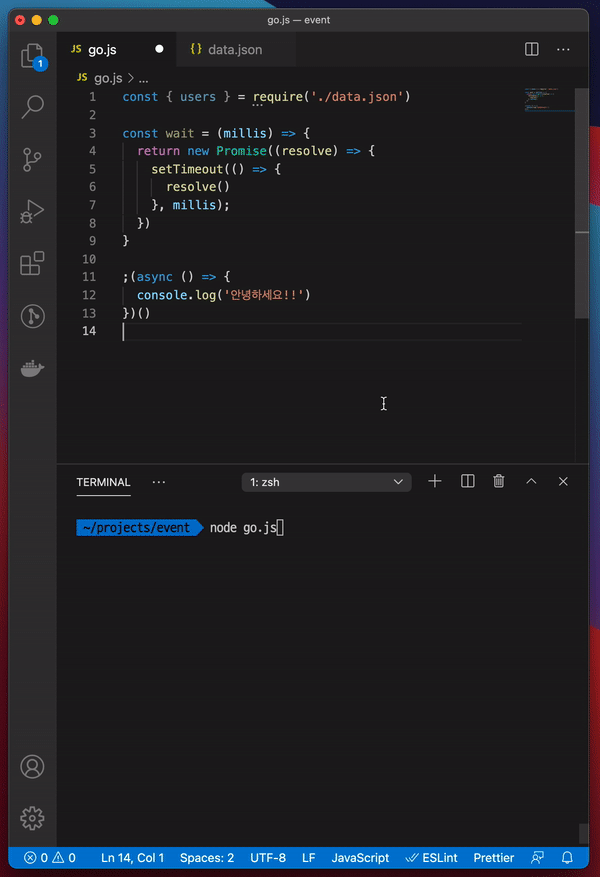Open the Source Control view
Viewport: 600px width, 877px height.
pyautogui.click(x=32, y=158)
